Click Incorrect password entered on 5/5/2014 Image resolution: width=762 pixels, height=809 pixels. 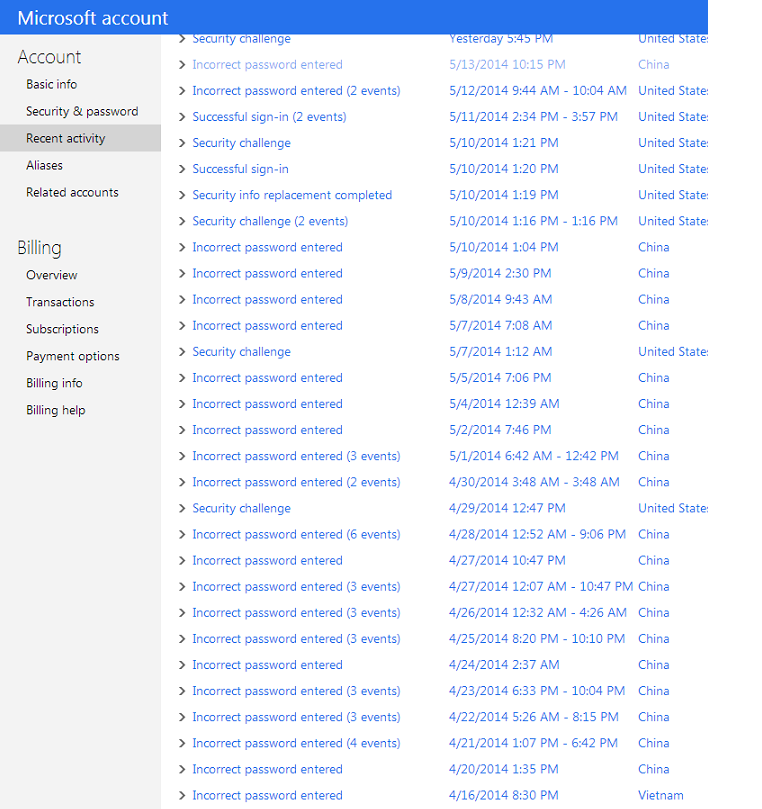click(267, 378)
